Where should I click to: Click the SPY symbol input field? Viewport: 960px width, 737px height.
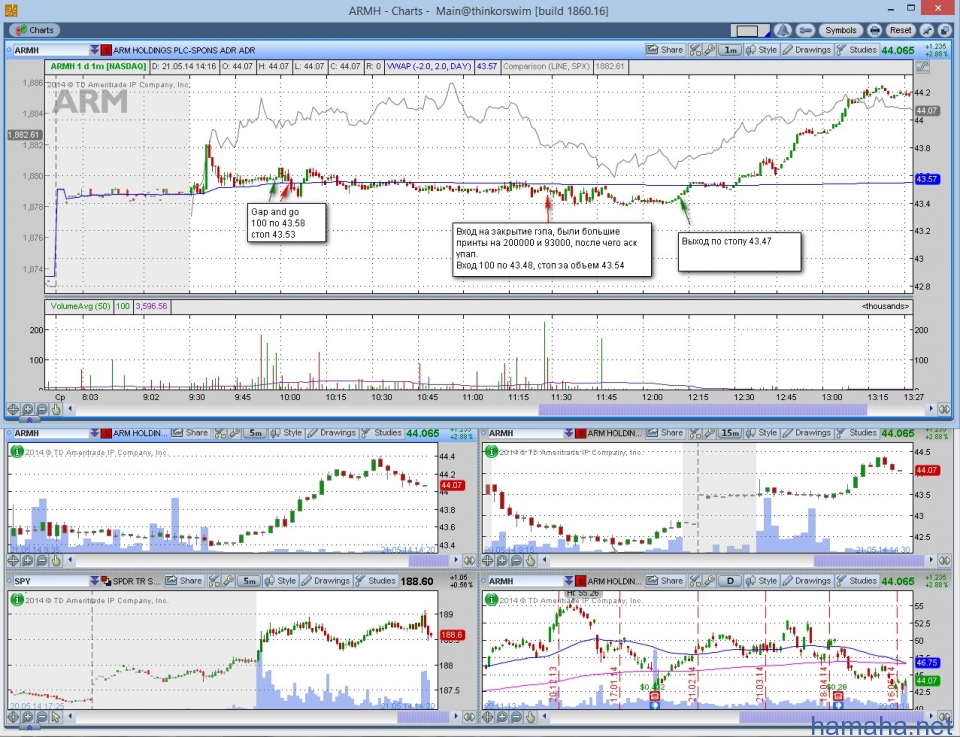coord(50,581)
